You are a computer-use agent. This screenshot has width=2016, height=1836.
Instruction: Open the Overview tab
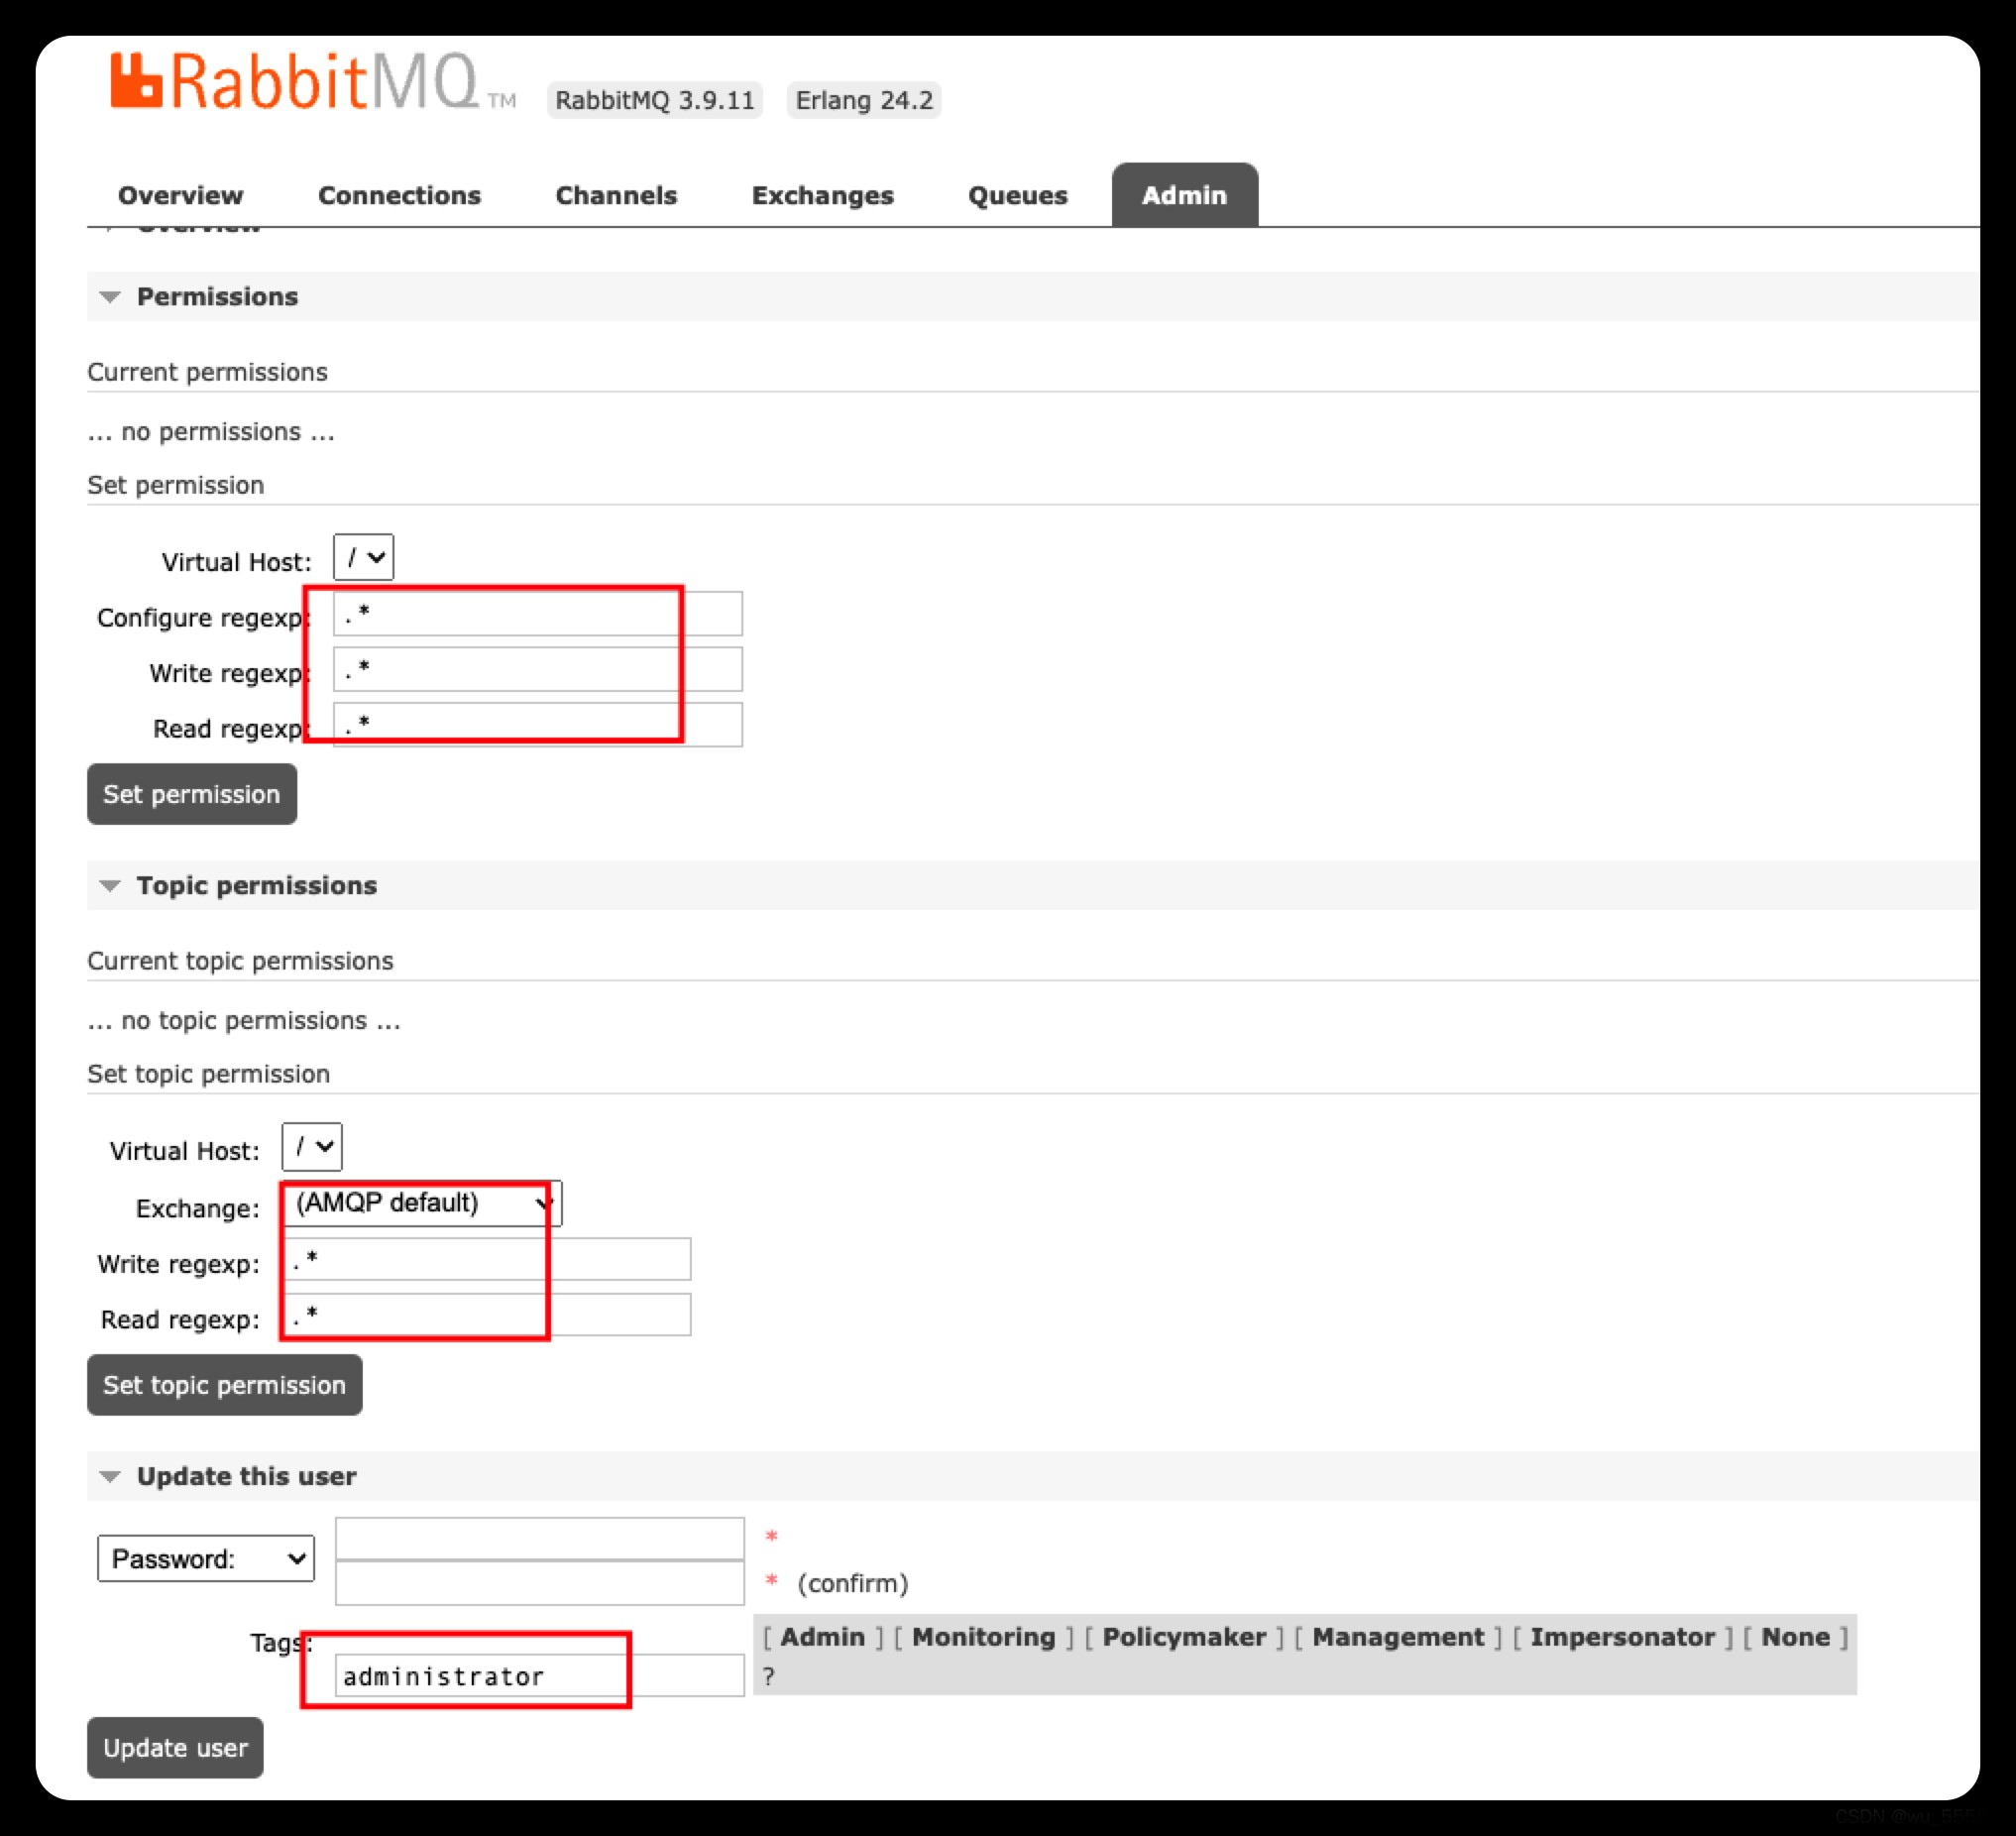(180, 195)
